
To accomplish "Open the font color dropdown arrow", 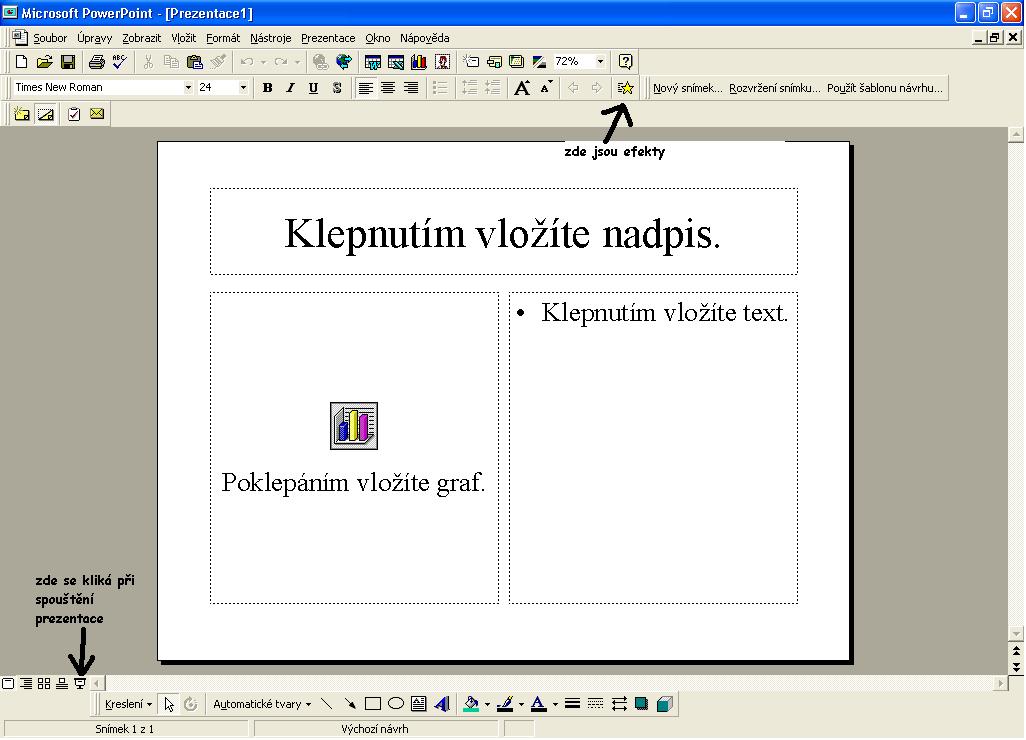I will point(555,705).
